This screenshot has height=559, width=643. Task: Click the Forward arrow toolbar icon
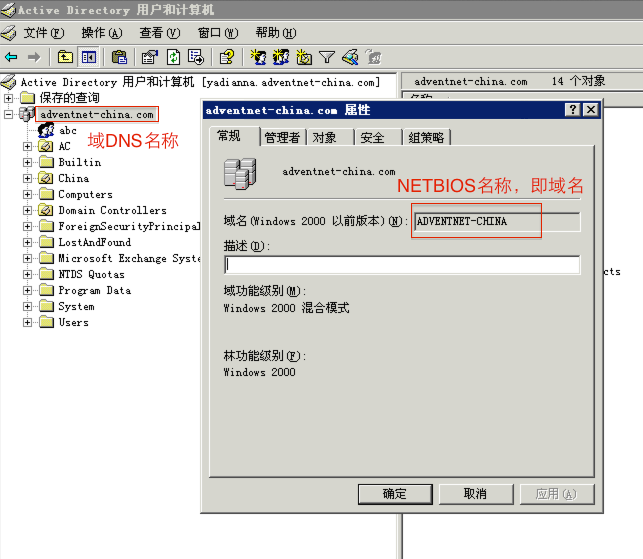coord(34,57)
